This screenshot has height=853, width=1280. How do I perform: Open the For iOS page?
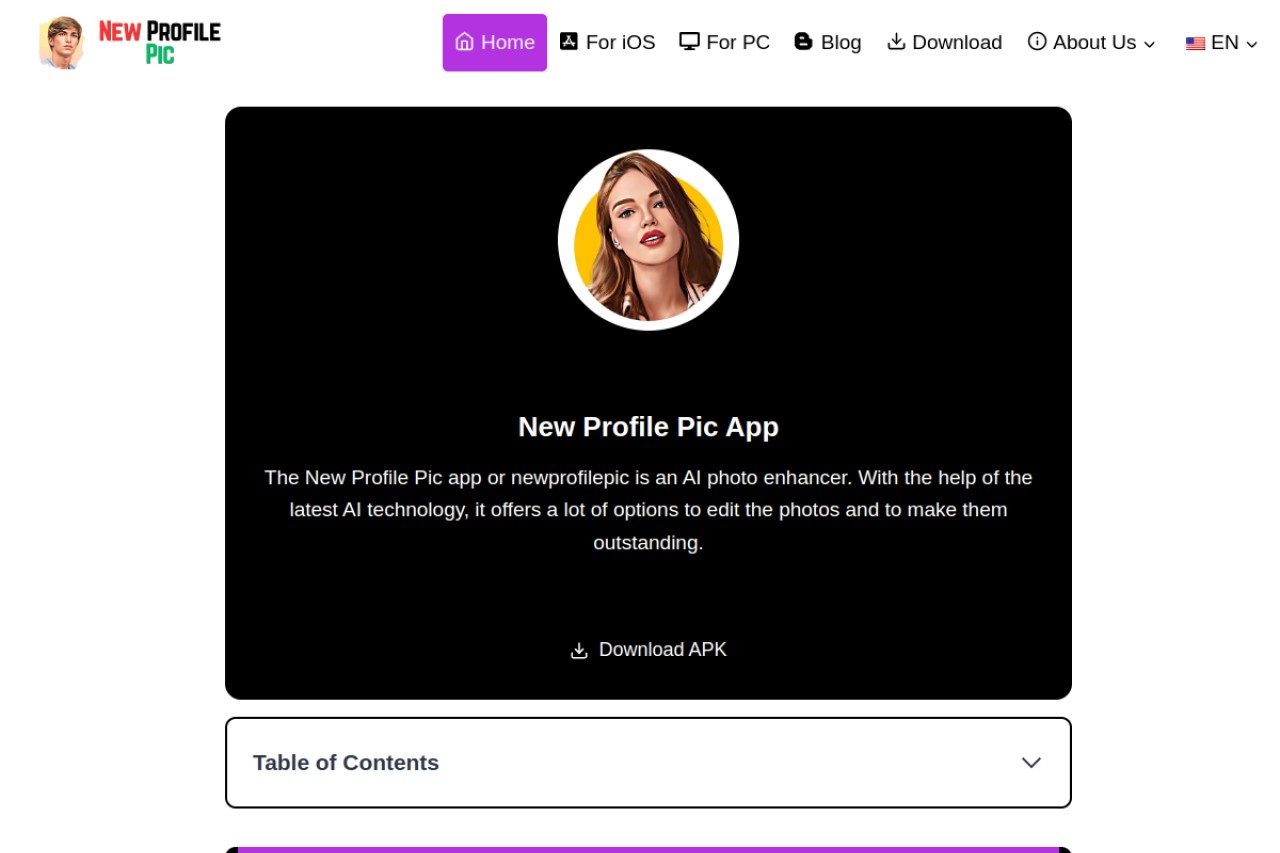click(x=607, y=42)
